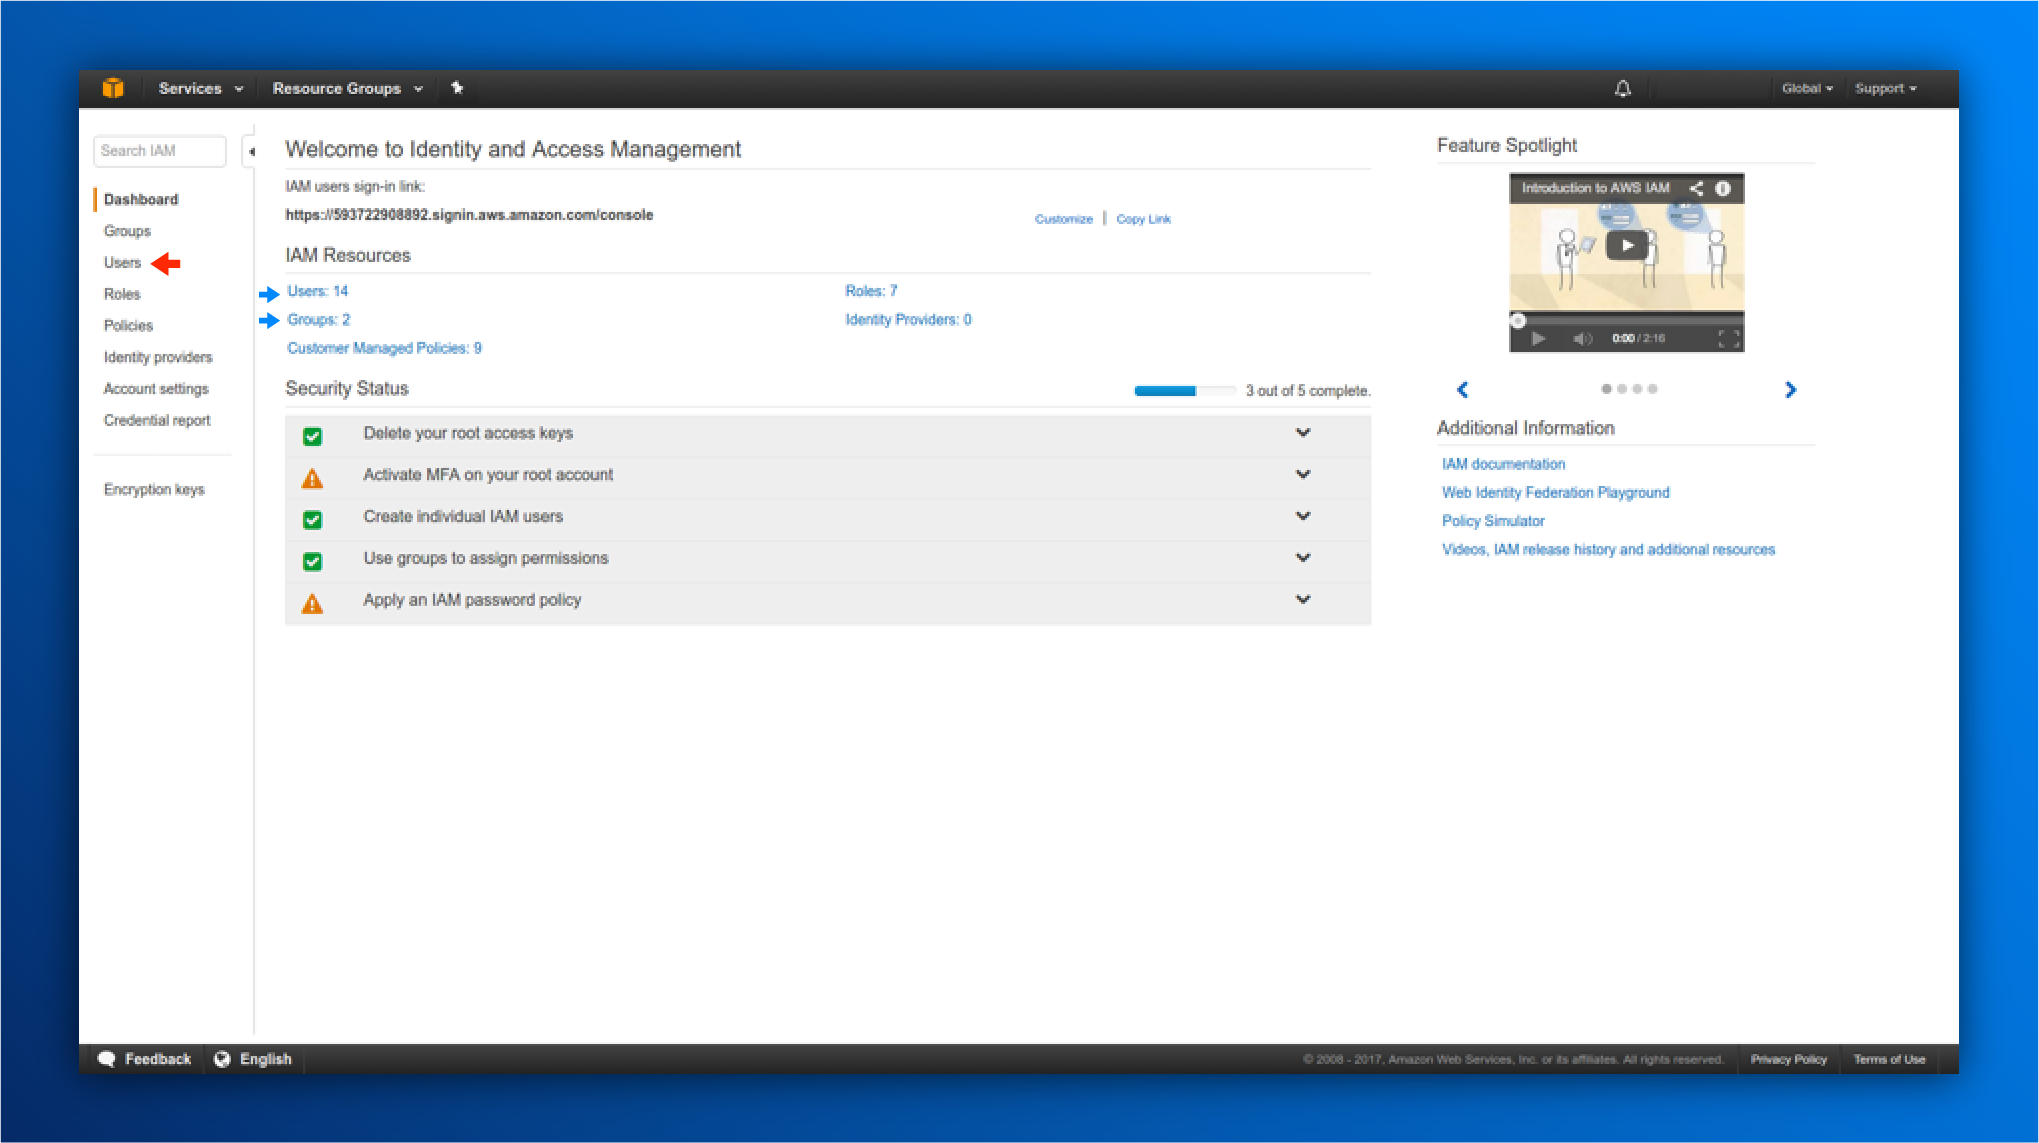The height and width of the screenshot is (1143, 2039).
Task: Open the Groups: 2 resource link
Action: coord(318,320)
